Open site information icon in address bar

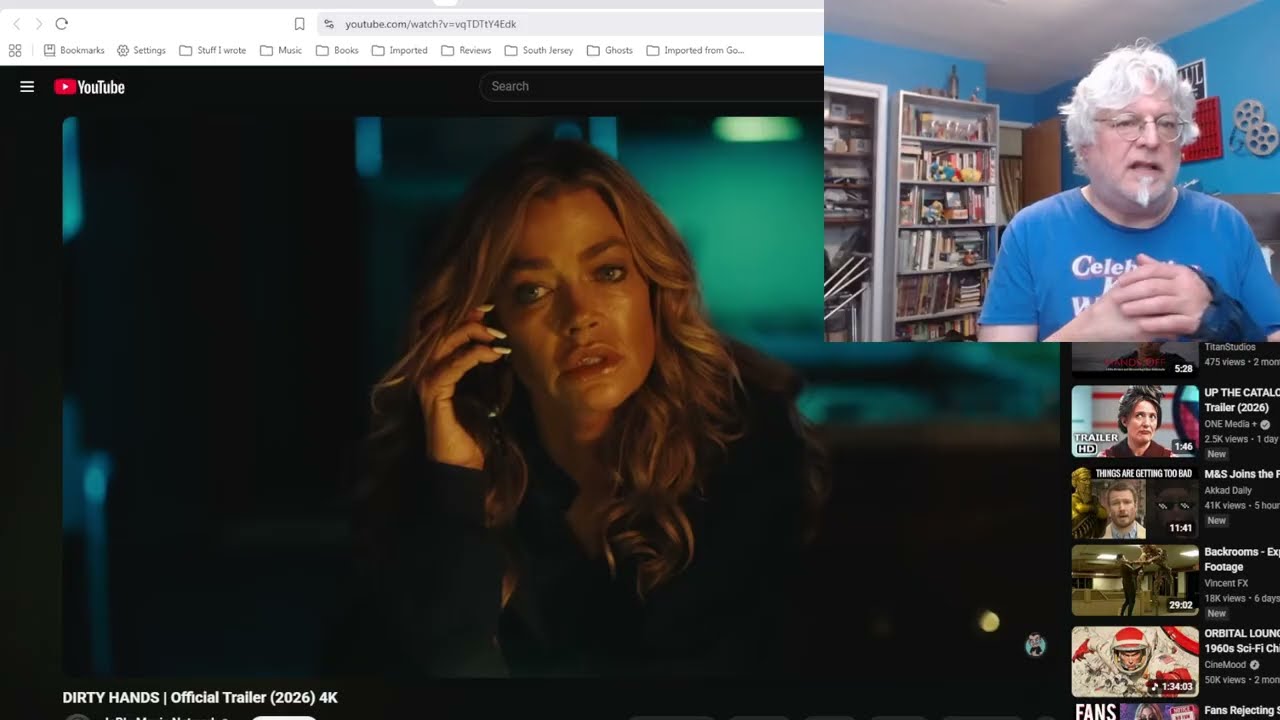tap(329, 24)
